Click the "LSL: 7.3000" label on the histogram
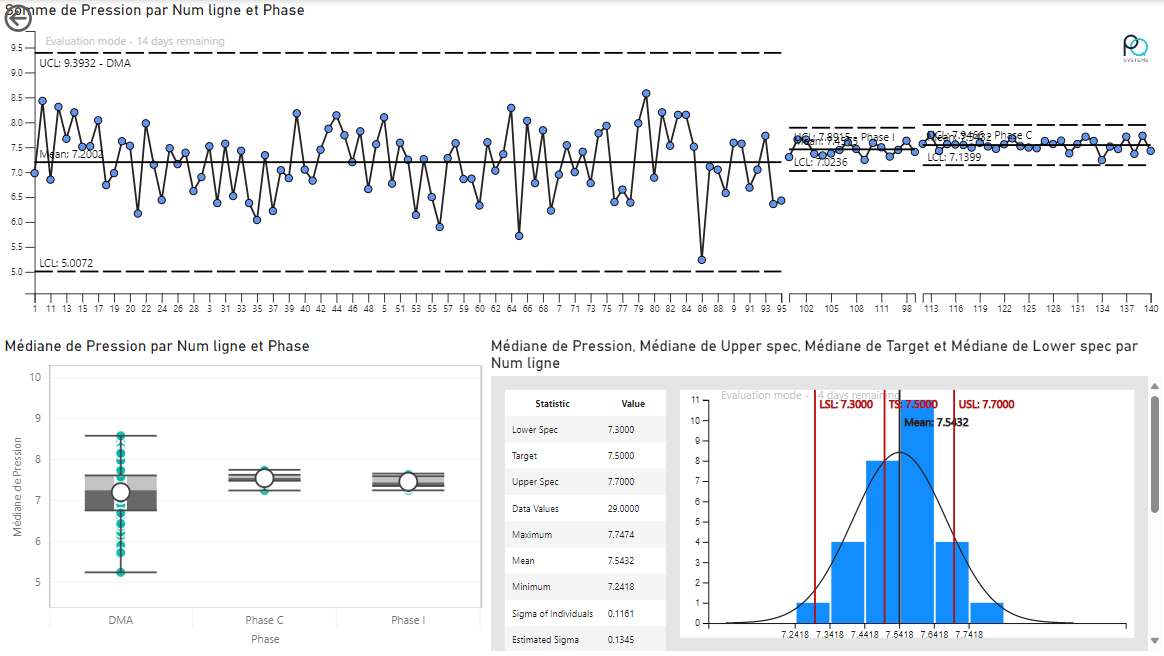Image resolution: width=1164 pixels, height=656 pixels. 846,404
